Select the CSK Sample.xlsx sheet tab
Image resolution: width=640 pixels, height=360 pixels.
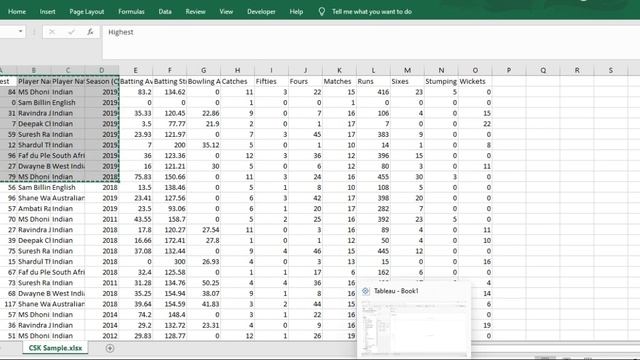[x=55, y=348]
